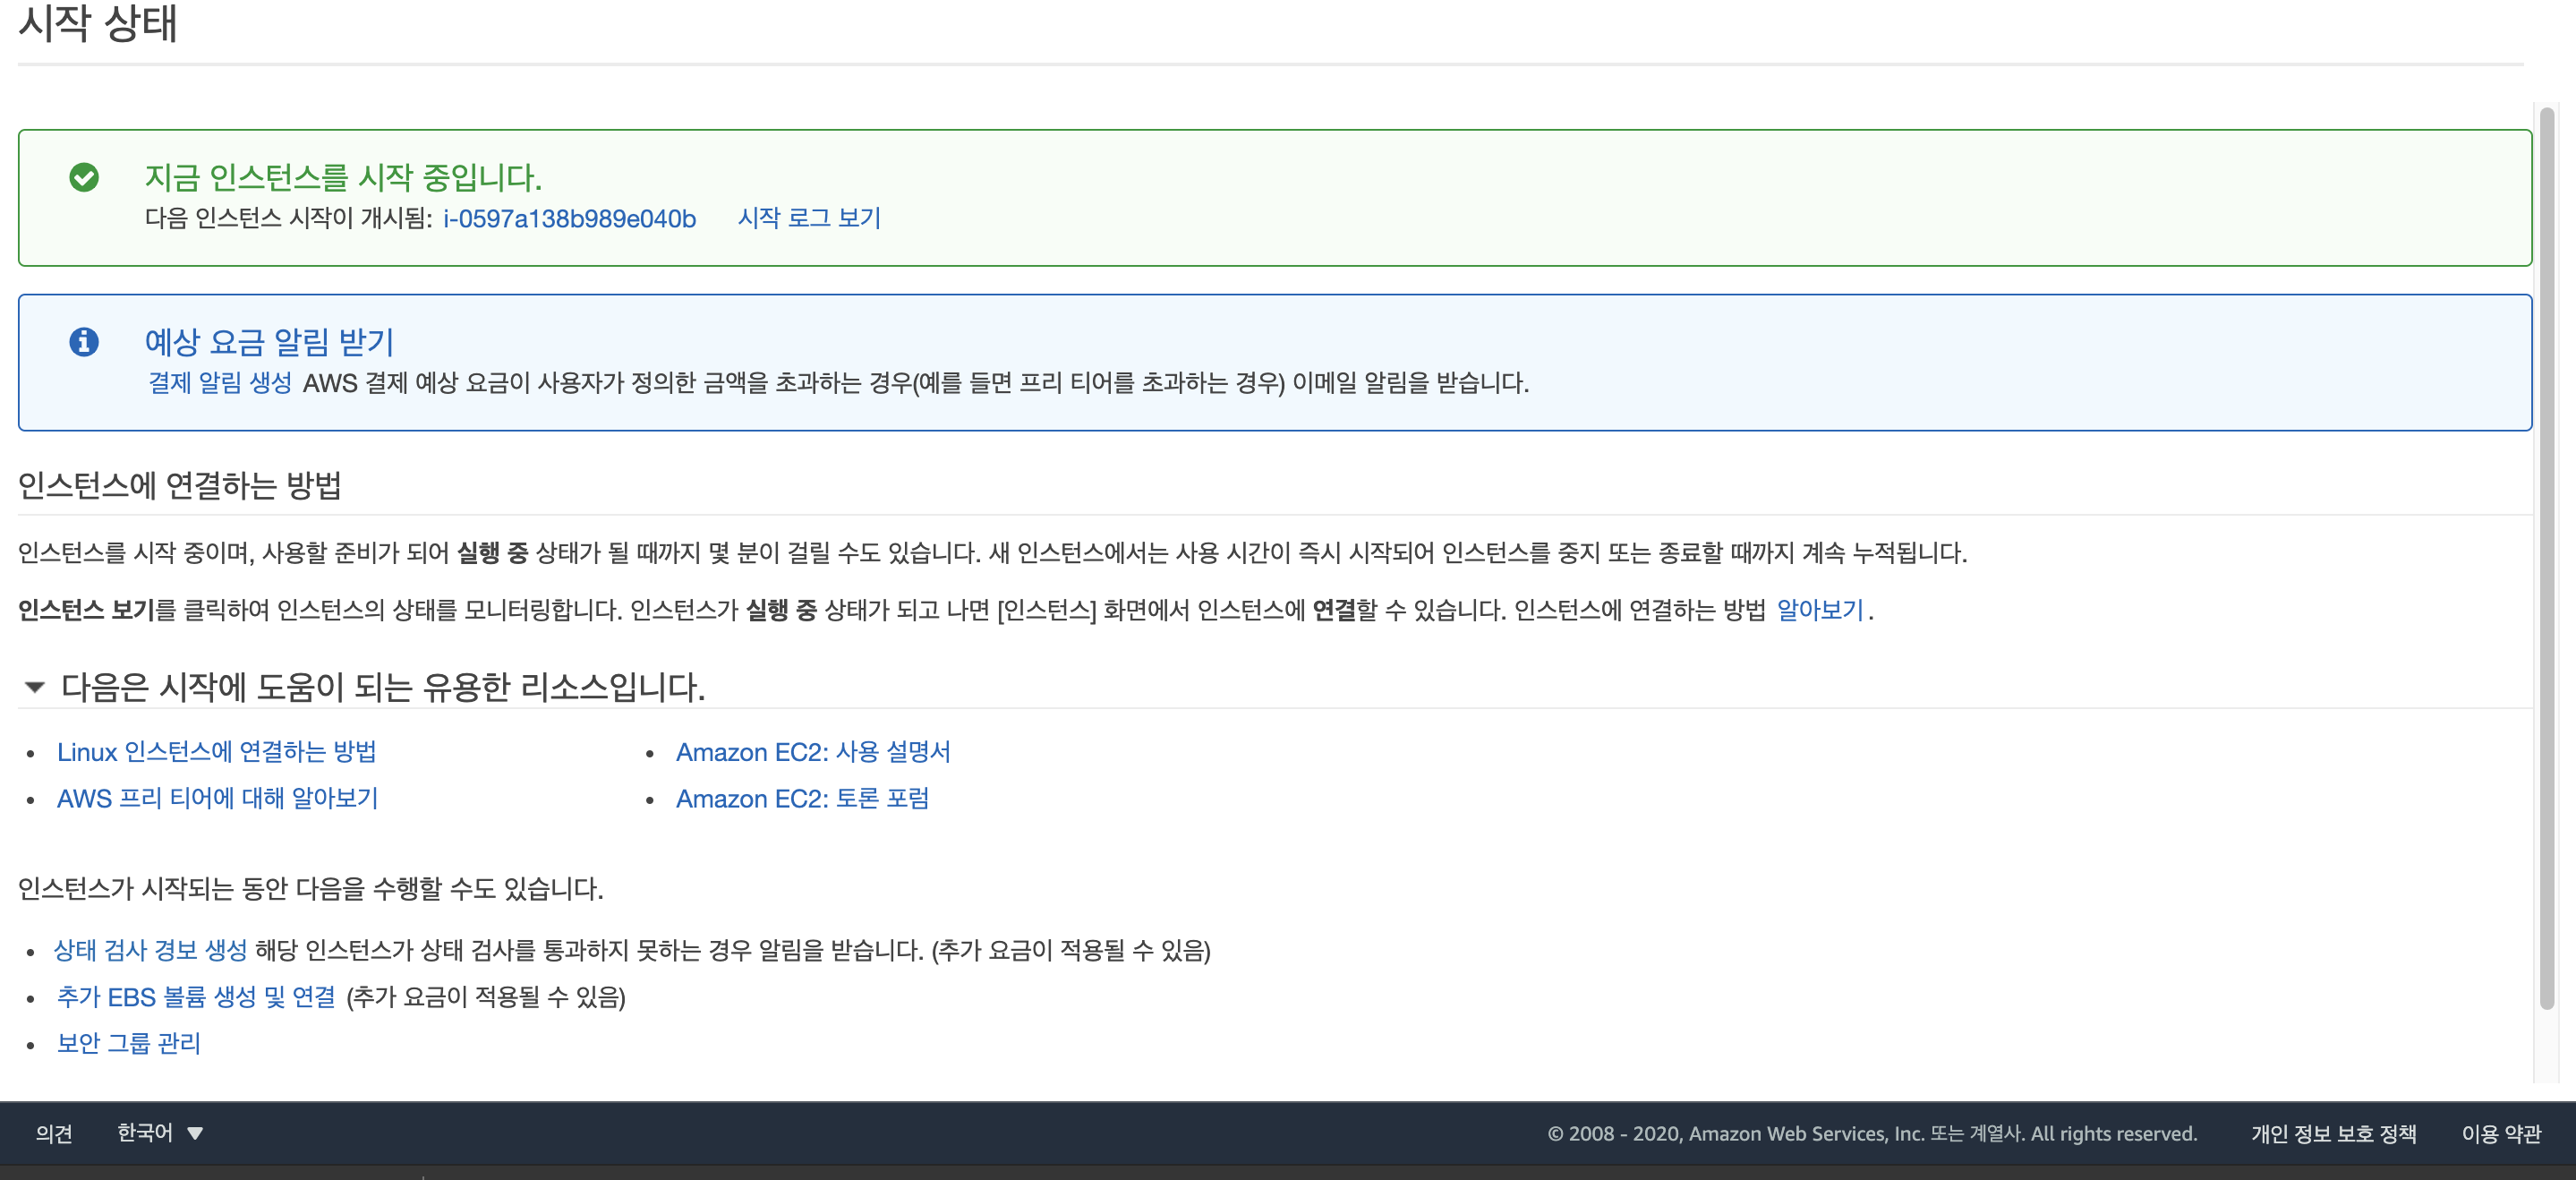Click the language dropdown arrow icon
This screenshot has height=1180, width=2576.
(196, 1134)
